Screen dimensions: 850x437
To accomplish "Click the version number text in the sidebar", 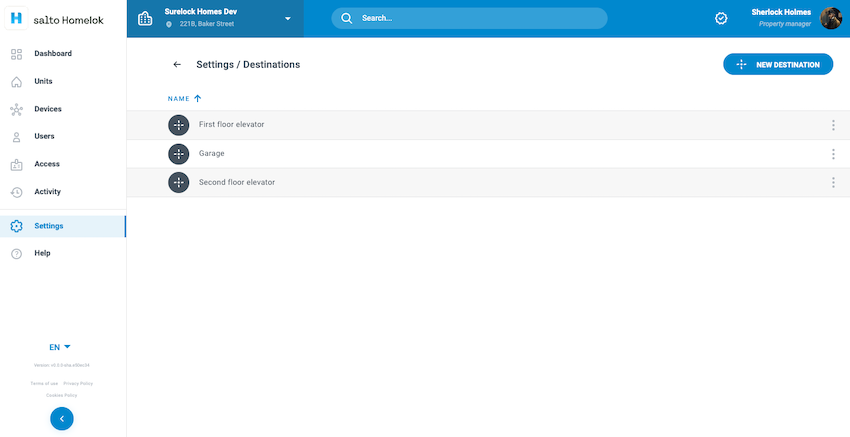I will (x=61, y=365).
